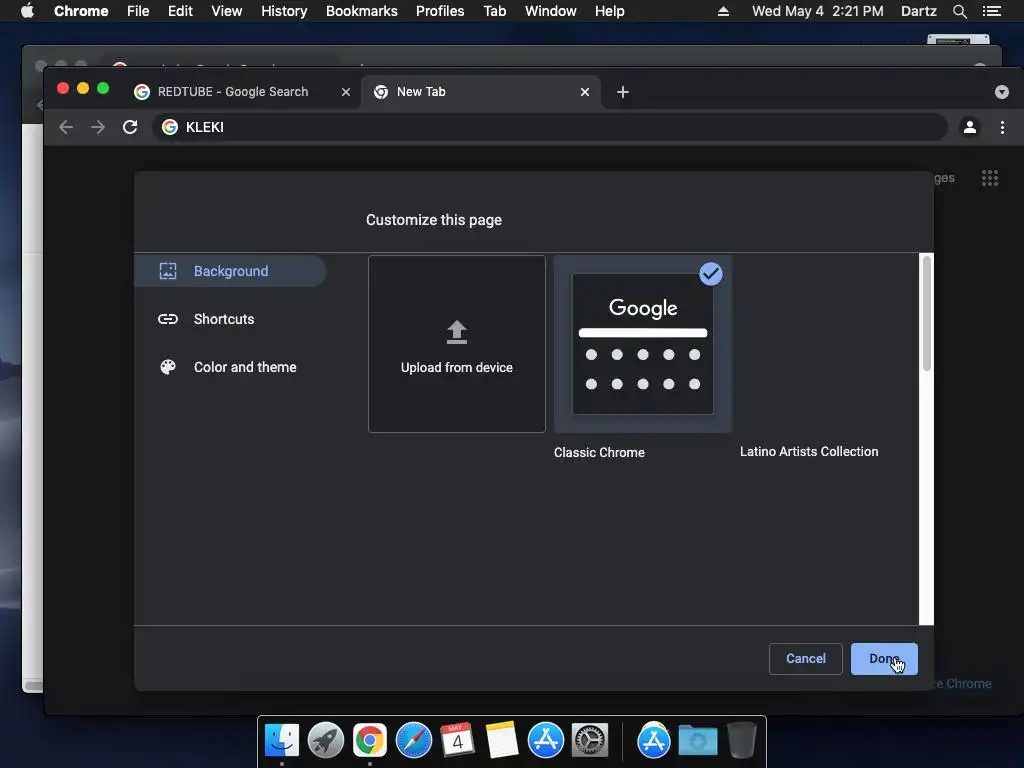Click the date and time in menu bar

(x=818, y=11)
